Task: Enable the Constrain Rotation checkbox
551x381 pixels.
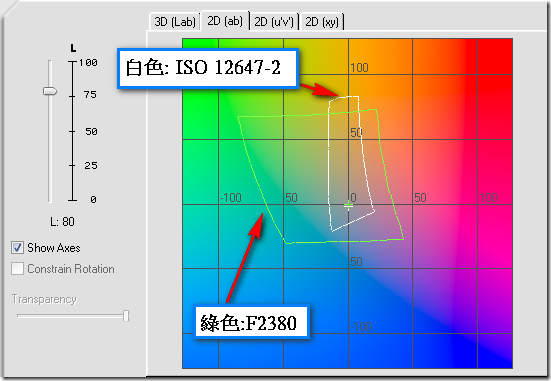Action: point(17,269)
